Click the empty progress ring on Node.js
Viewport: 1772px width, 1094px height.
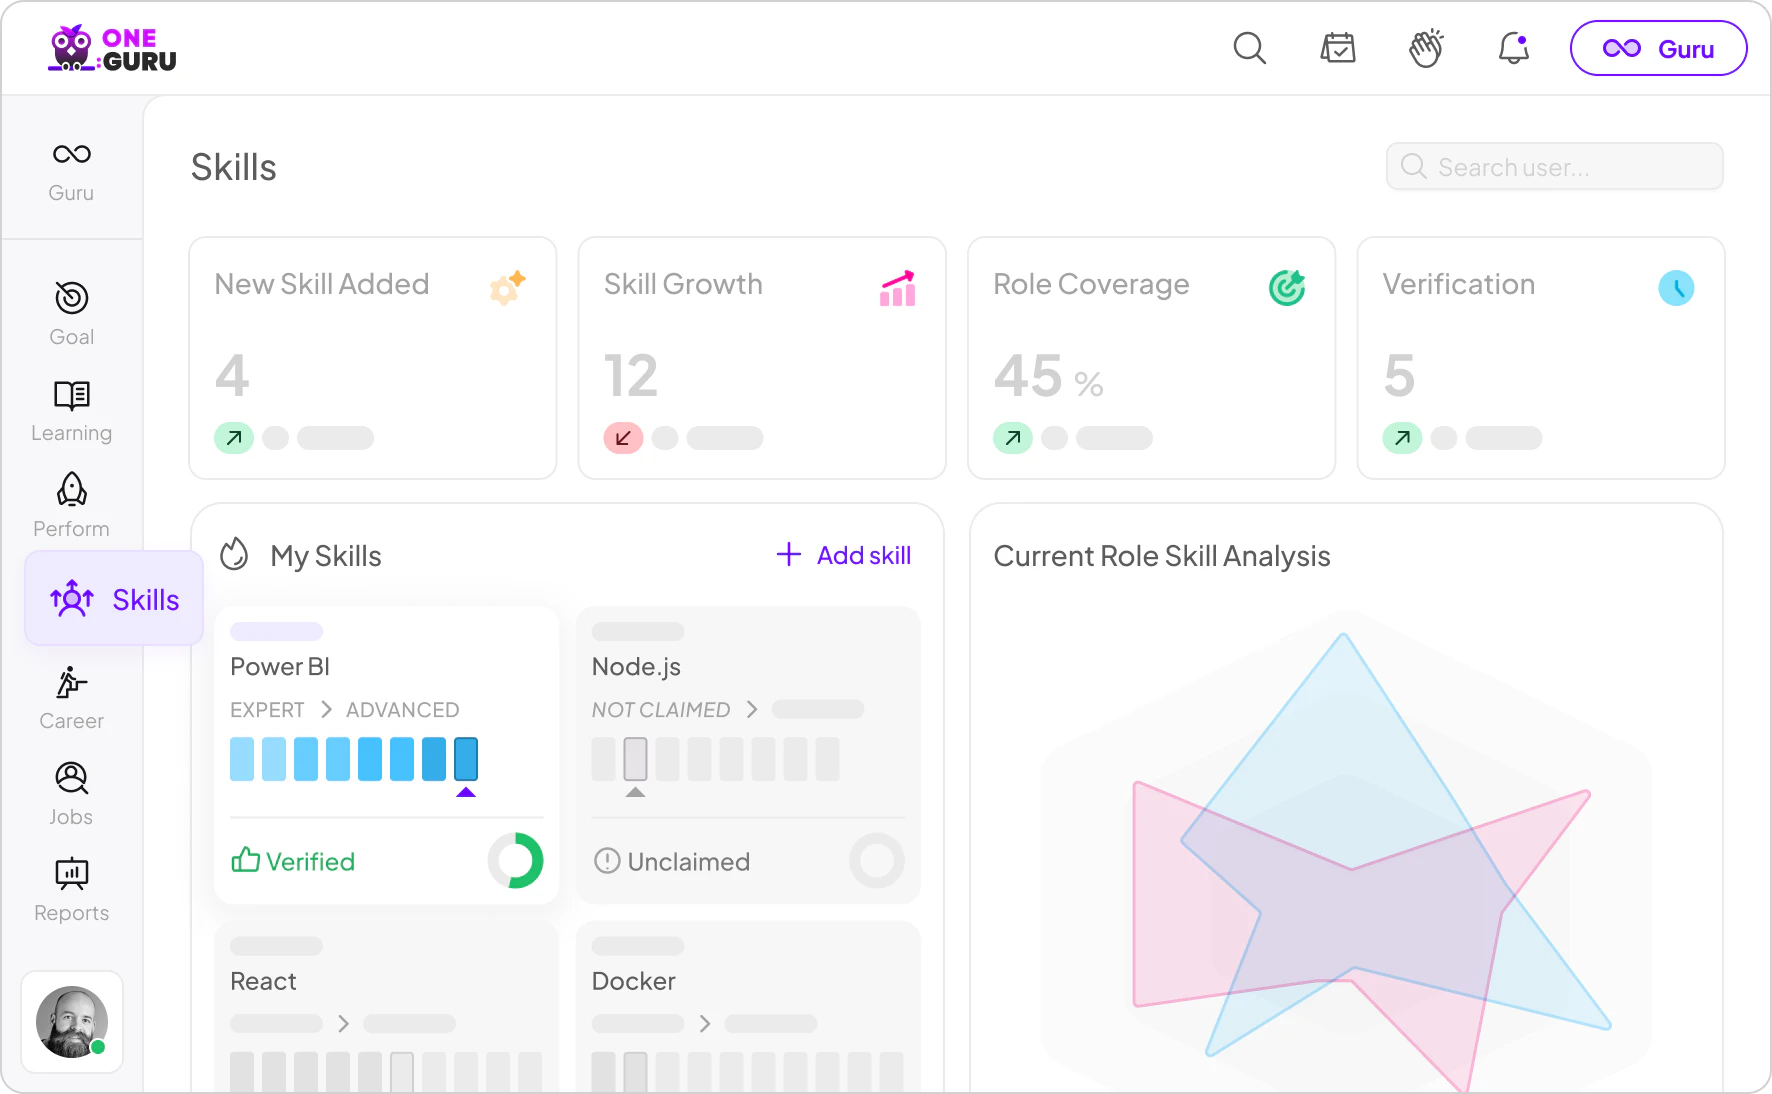tap(877, 861)
